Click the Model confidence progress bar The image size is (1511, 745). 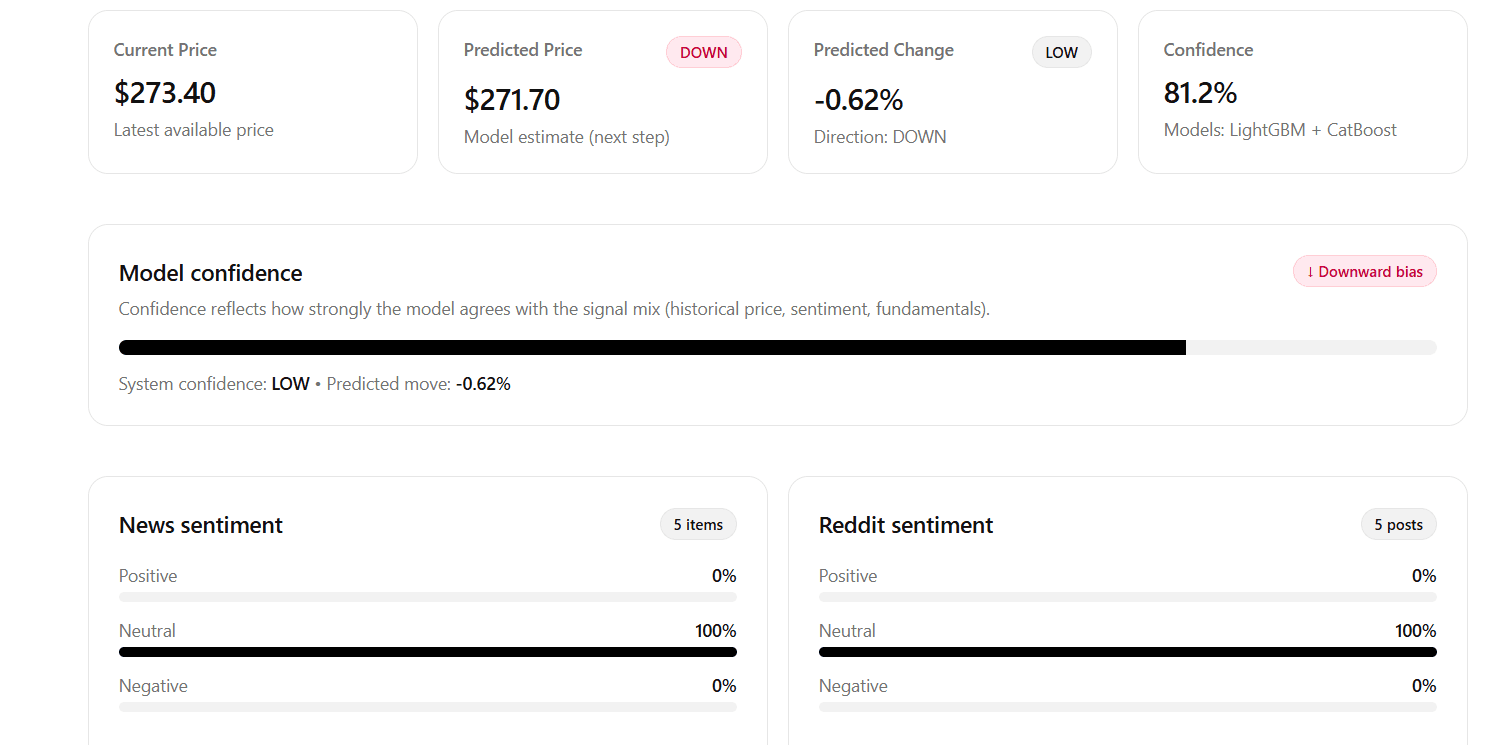point(777,347)
